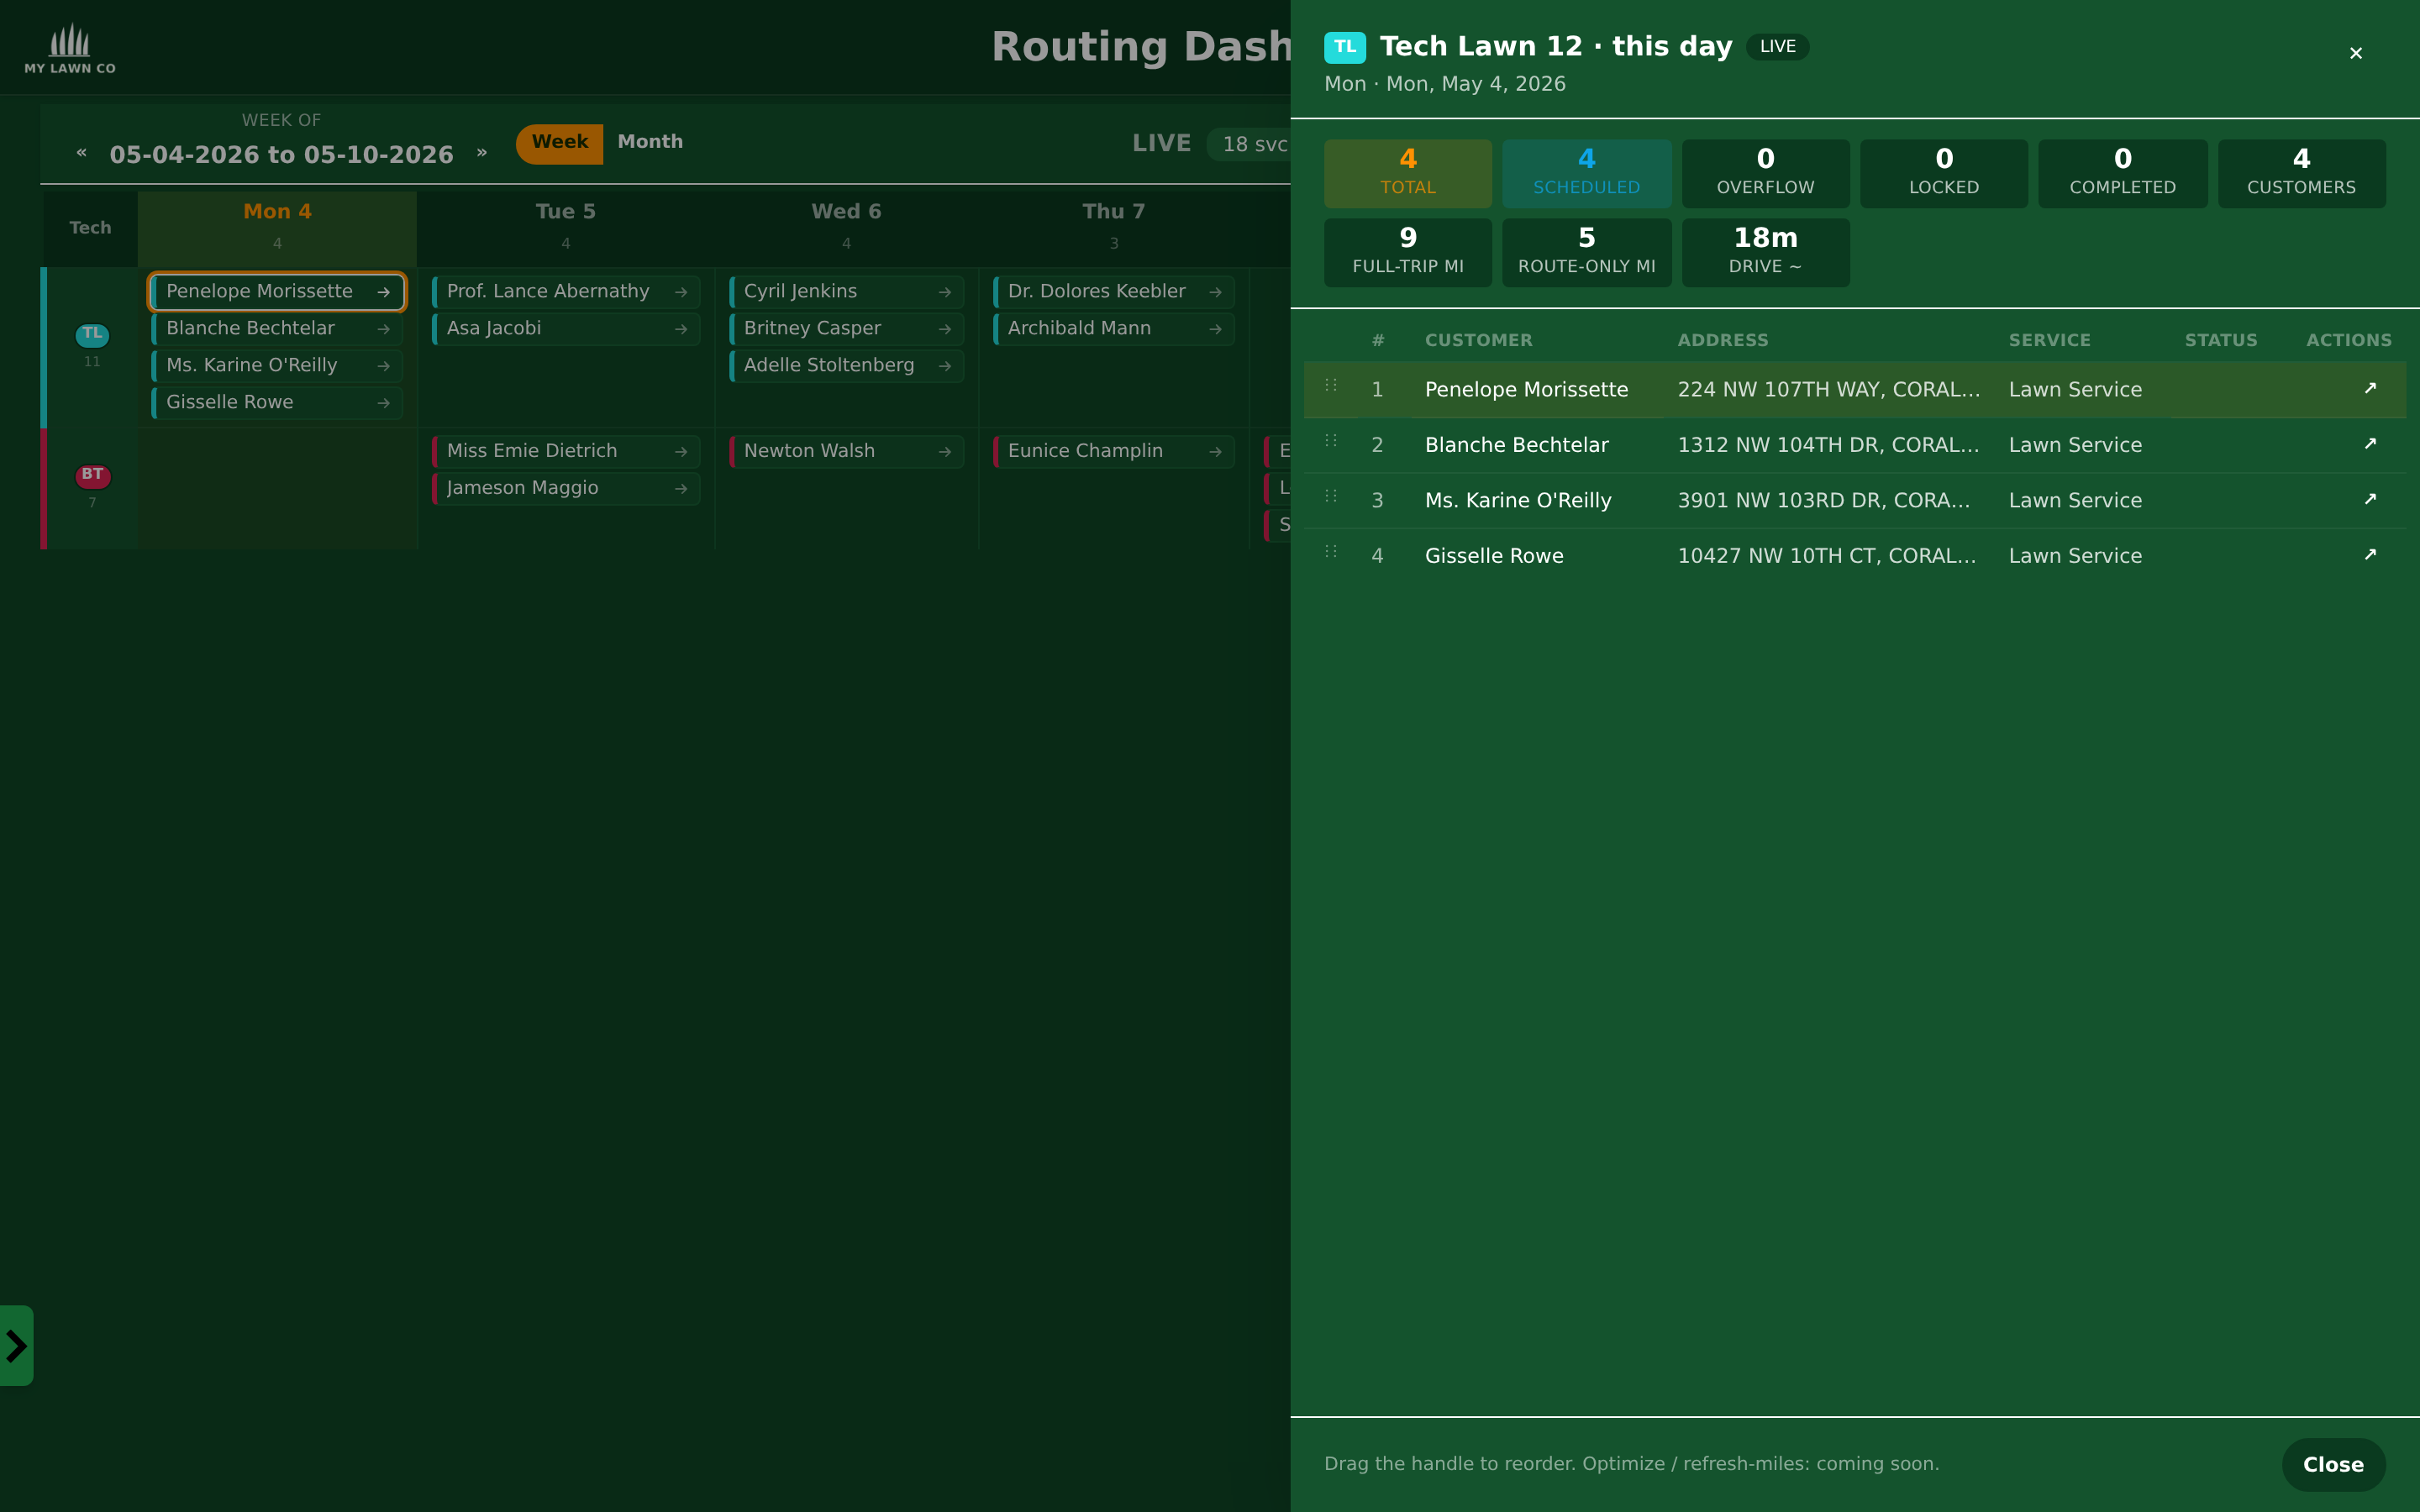The image size is (2420, 1512).
Task: Click address 224 NW 107TH WAY
Action: [x=1829, y=390]
